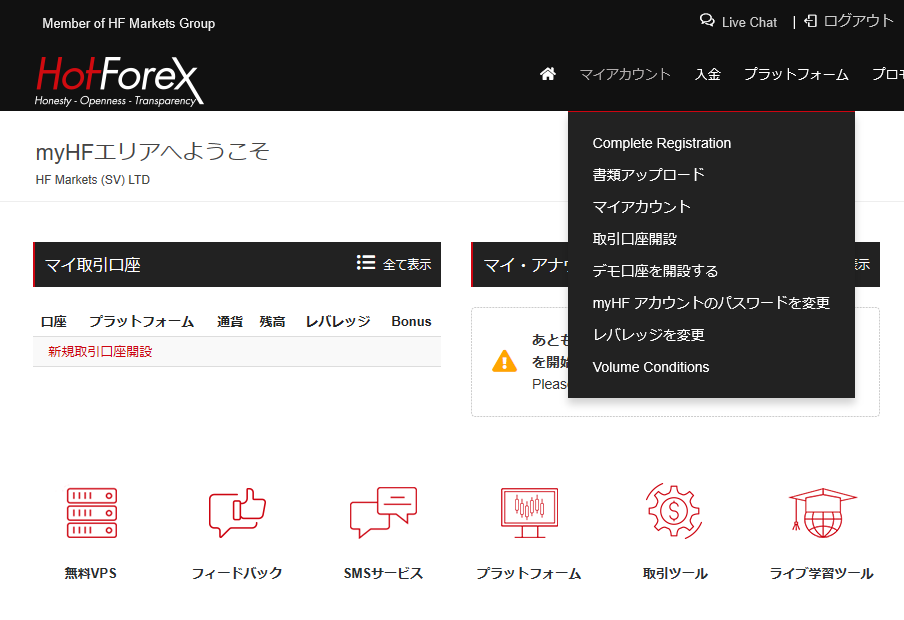The height and width of the screenshot is (620, 904).
Task: Select myHF アカウントのパスワードを変更 option
Action: click(711, 303)
